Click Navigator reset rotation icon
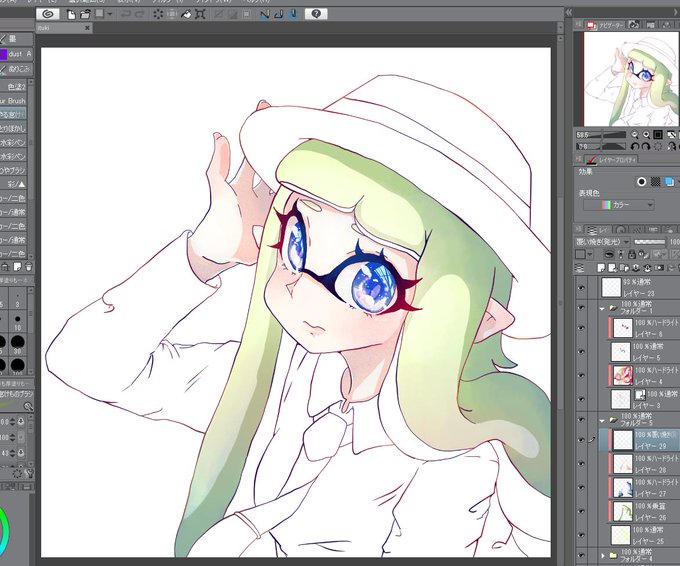The height and width of the screenshot is (566, 680). coord(658,147)
